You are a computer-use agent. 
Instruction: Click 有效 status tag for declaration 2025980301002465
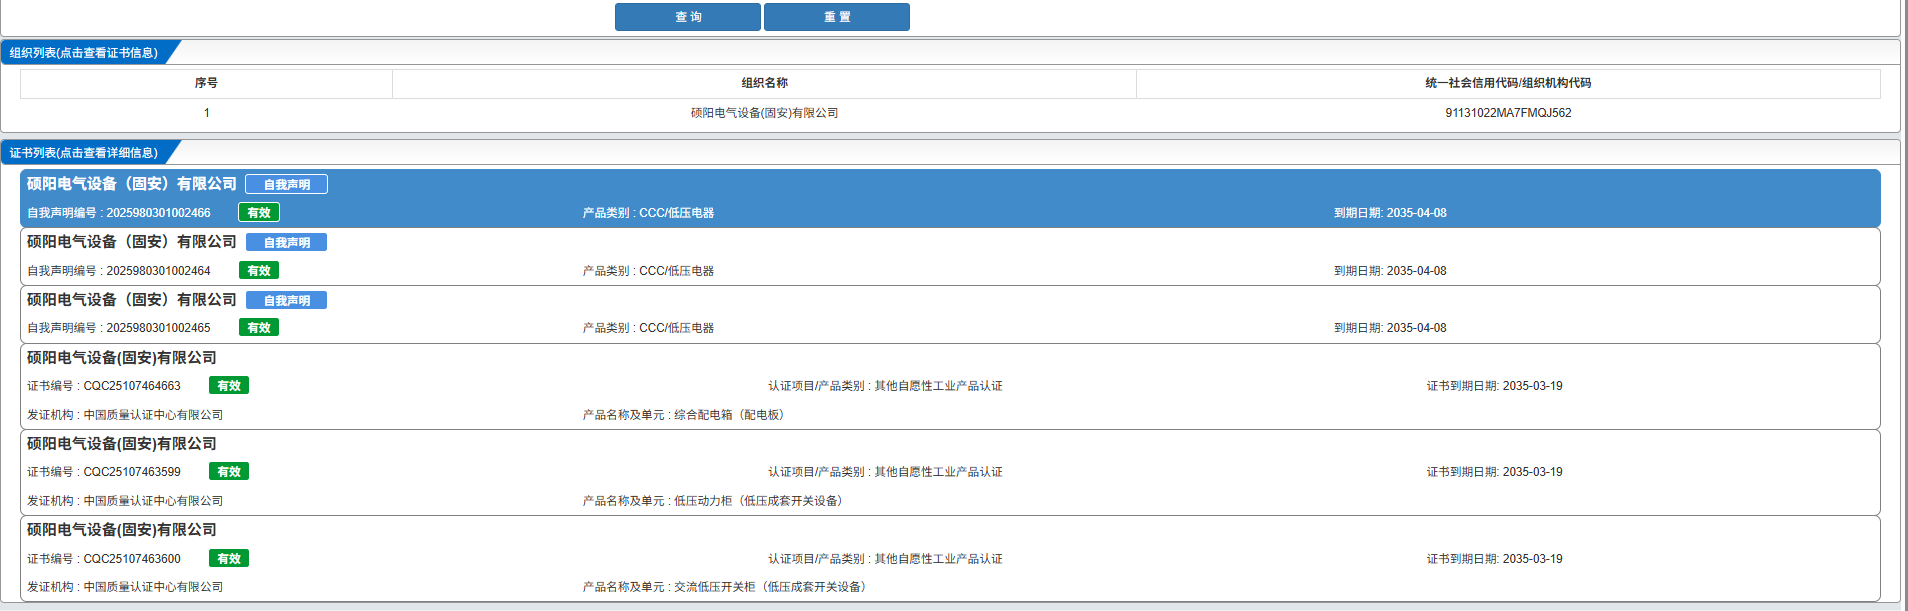(x=259, y=327)
